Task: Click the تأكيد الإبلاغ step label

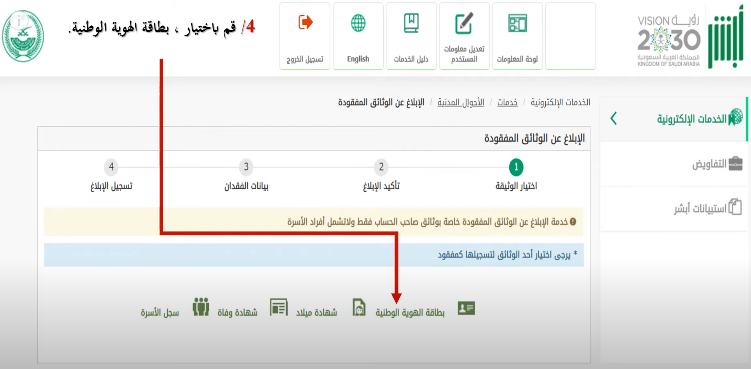Action: pos(381,186)
